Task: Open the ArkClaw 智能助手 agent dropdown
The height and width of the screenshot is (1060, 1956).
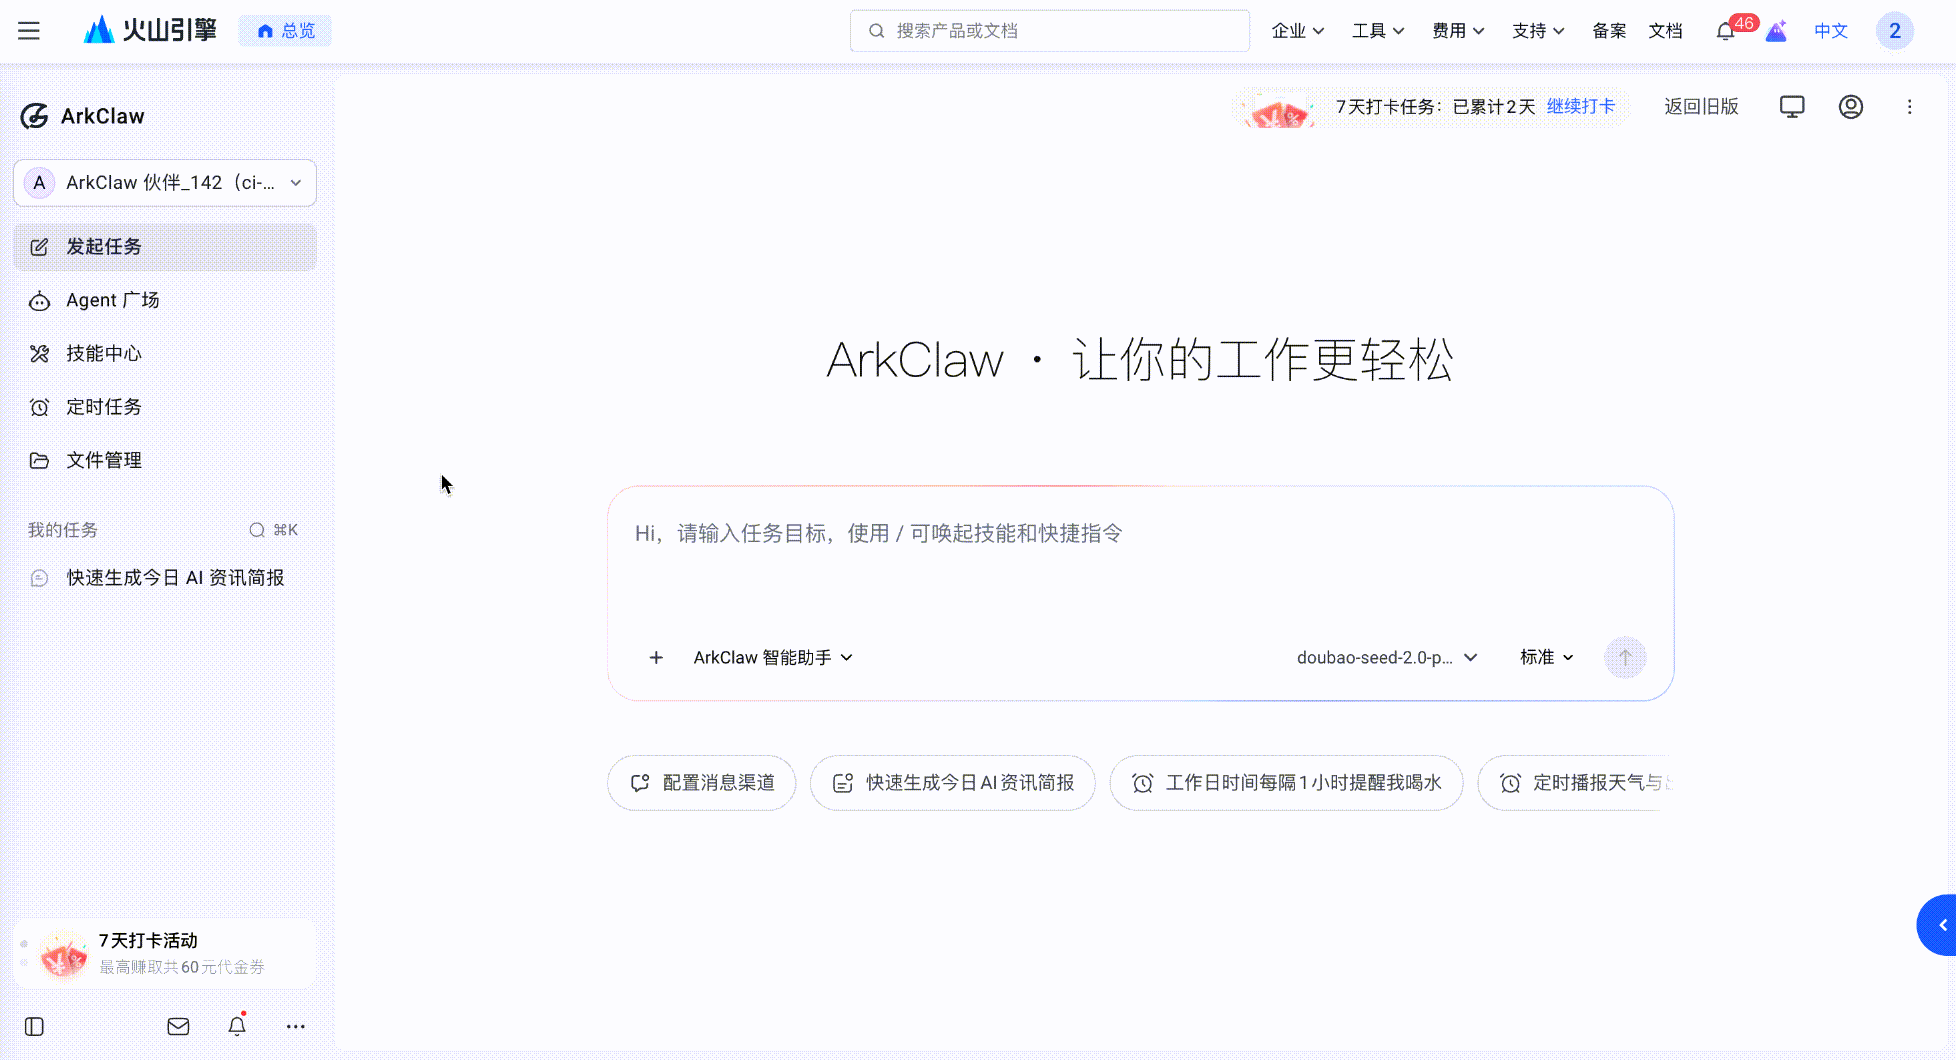Action: click(773, 657)
